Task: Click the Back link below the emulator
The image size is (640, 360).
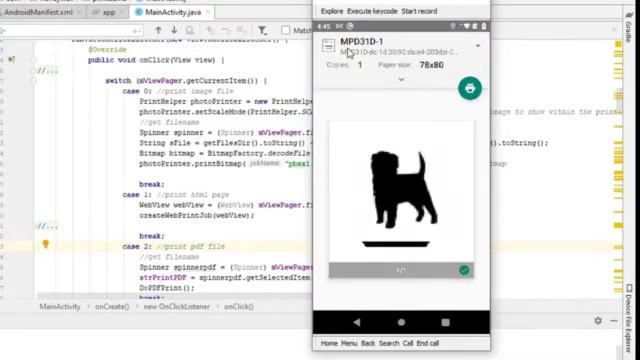Action: [368, 343]
